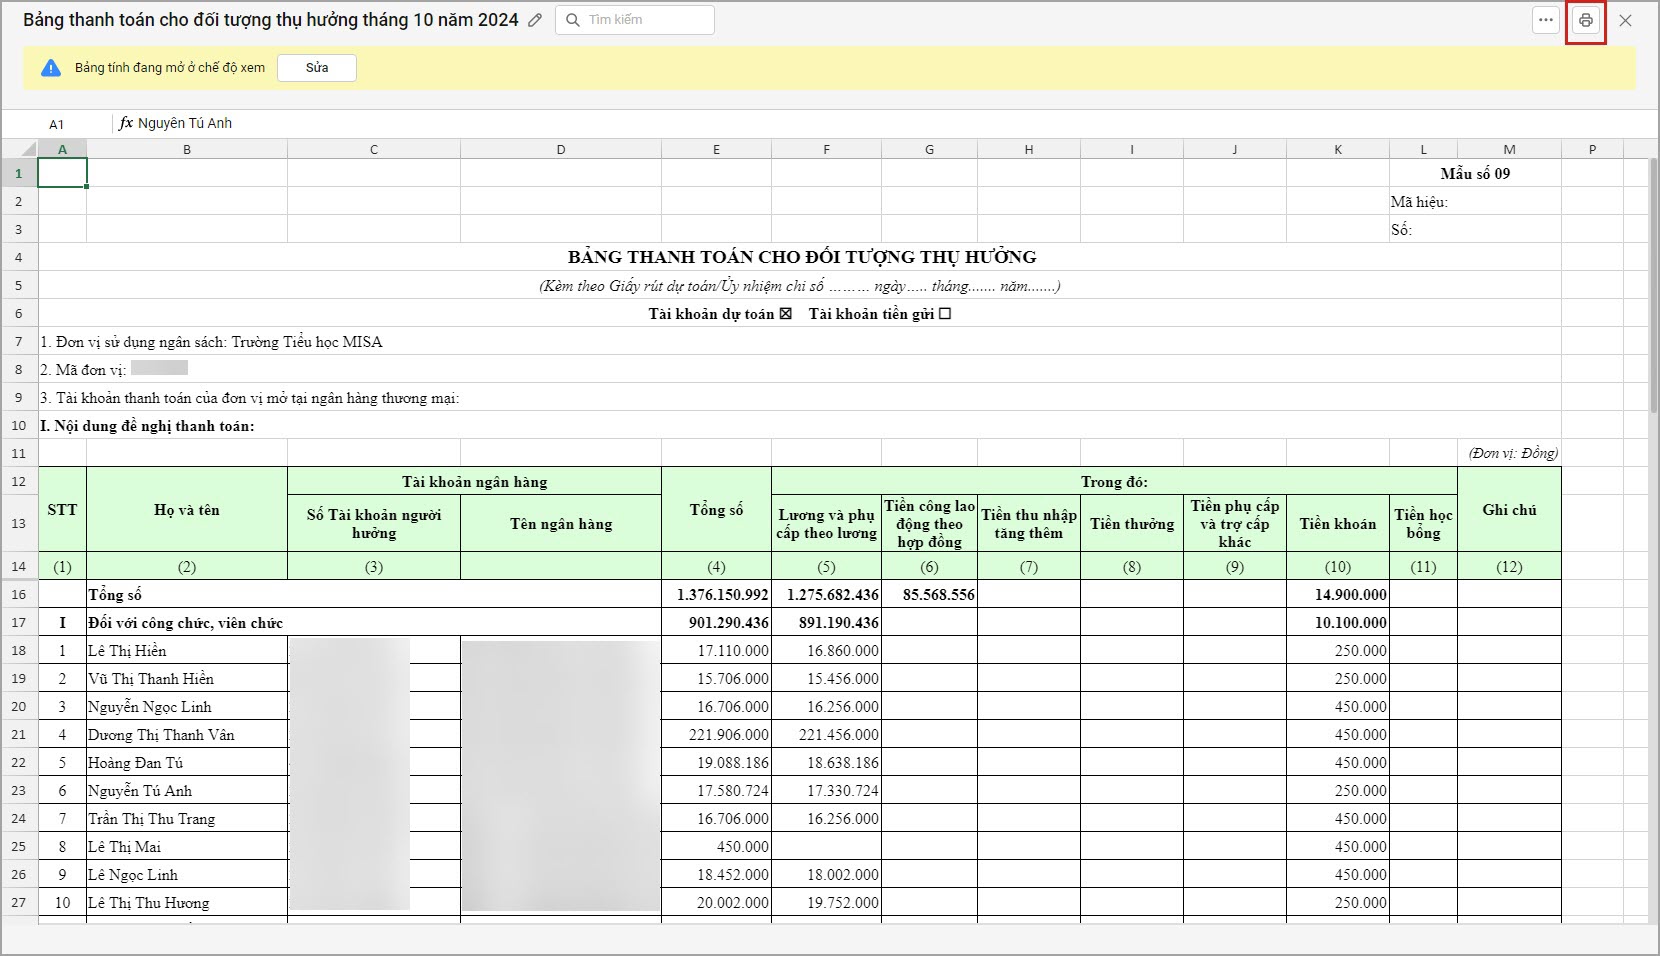
Task: Click value 221.906.000 in Tổng số column
Action: click(716, 734)
